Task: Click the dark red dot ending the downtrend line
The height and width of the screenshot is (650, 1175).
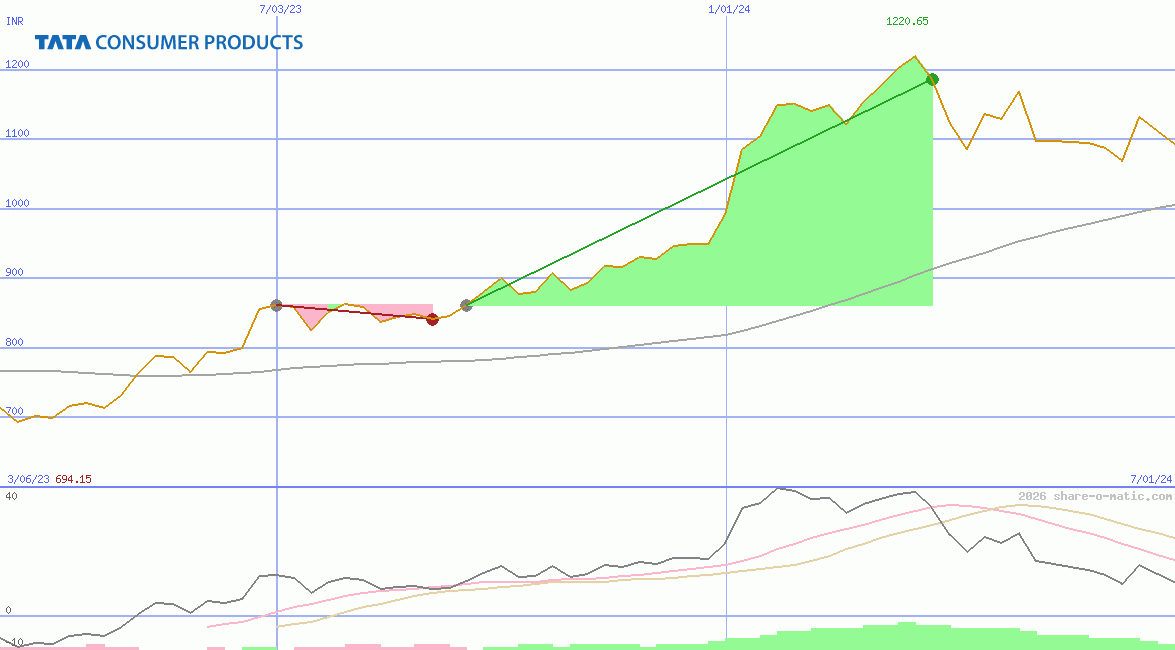Action: [x=433, y=319]
